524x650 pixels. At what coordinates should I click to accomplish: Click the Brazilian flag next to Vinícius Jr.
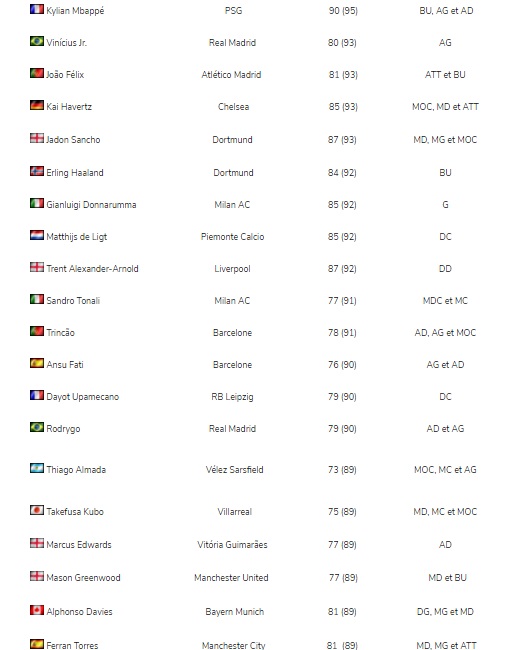[37, 41]
